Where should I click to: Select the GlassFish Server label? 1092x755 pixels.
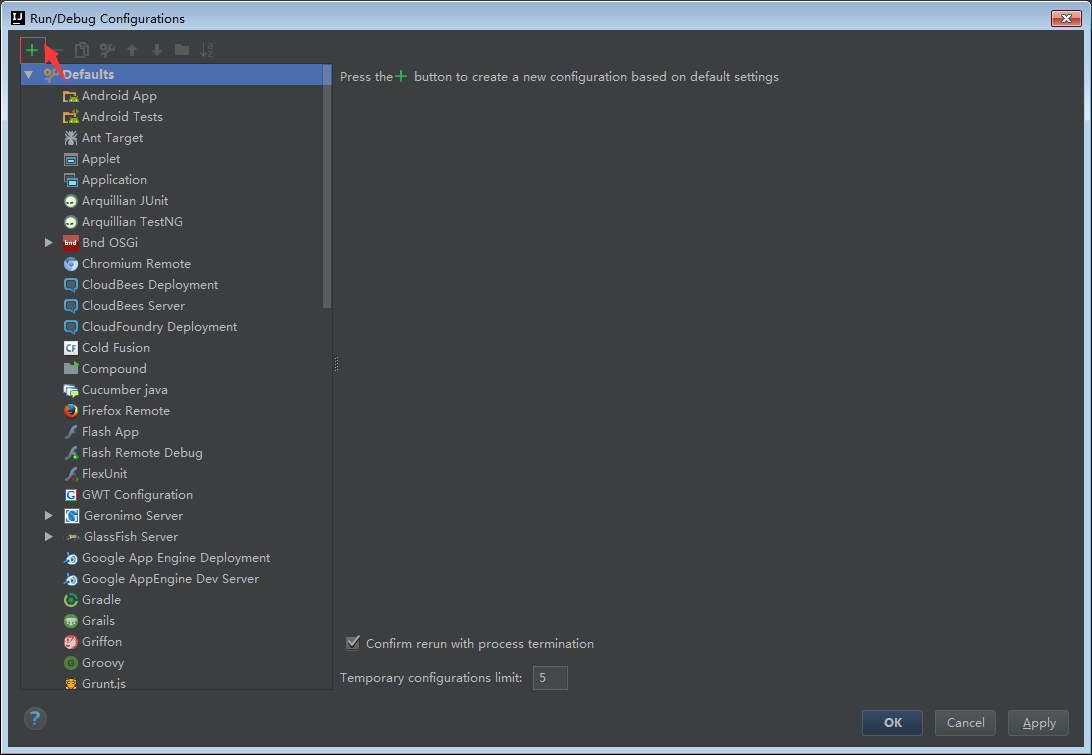coord(131,537)
